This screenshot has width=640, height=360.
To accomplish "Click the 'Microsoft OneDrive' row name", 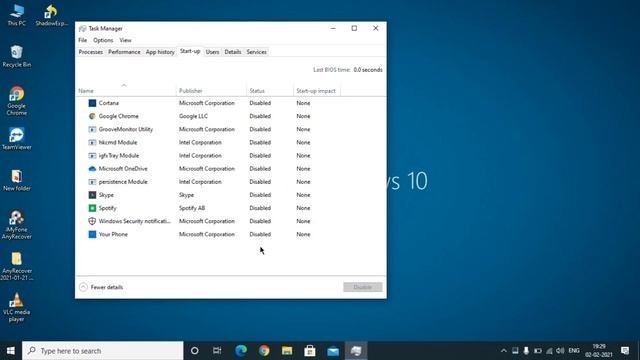I will 123,169.
